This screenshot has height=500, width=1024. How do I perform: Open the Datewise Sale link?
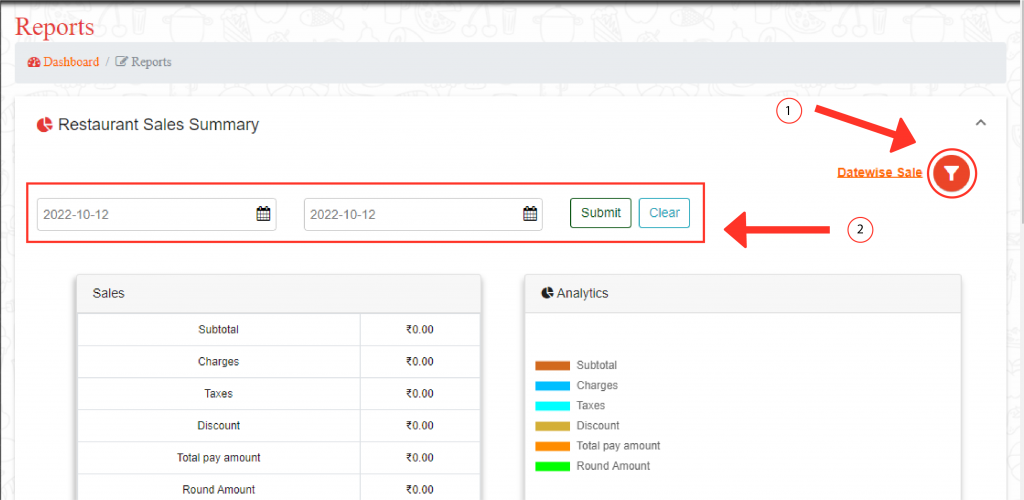pyautogui.click(x=879, y=173)
